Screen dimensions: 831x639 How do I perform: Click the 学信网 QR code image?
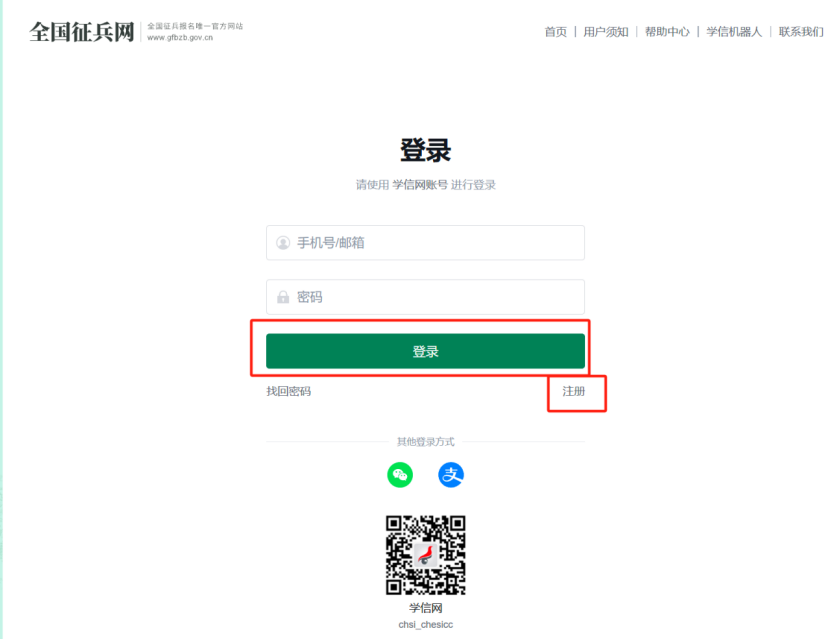[x=426, y=555]
